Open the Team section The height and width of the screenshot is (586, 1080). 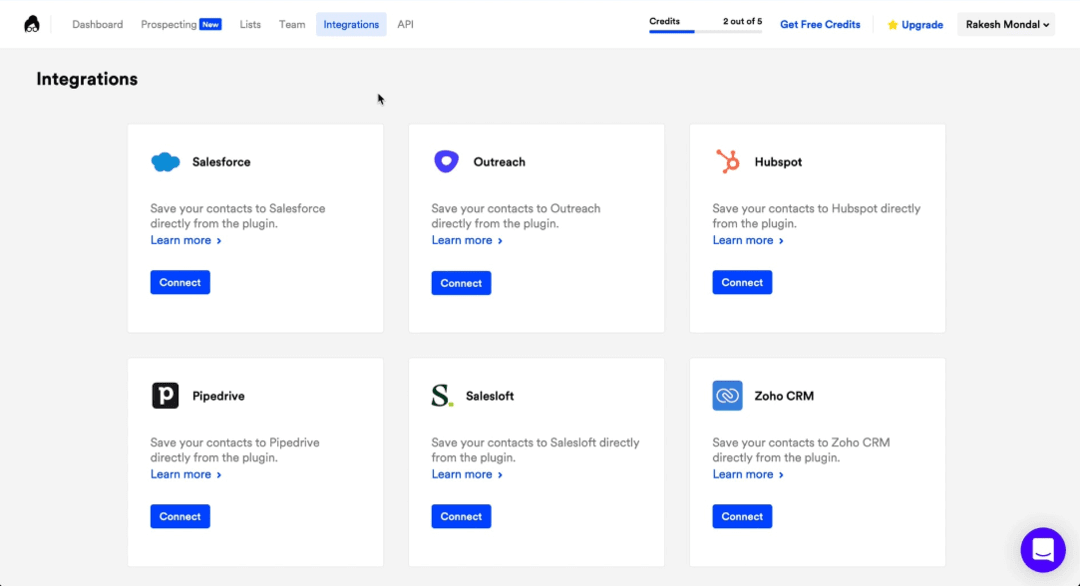[x=291, y=24]
